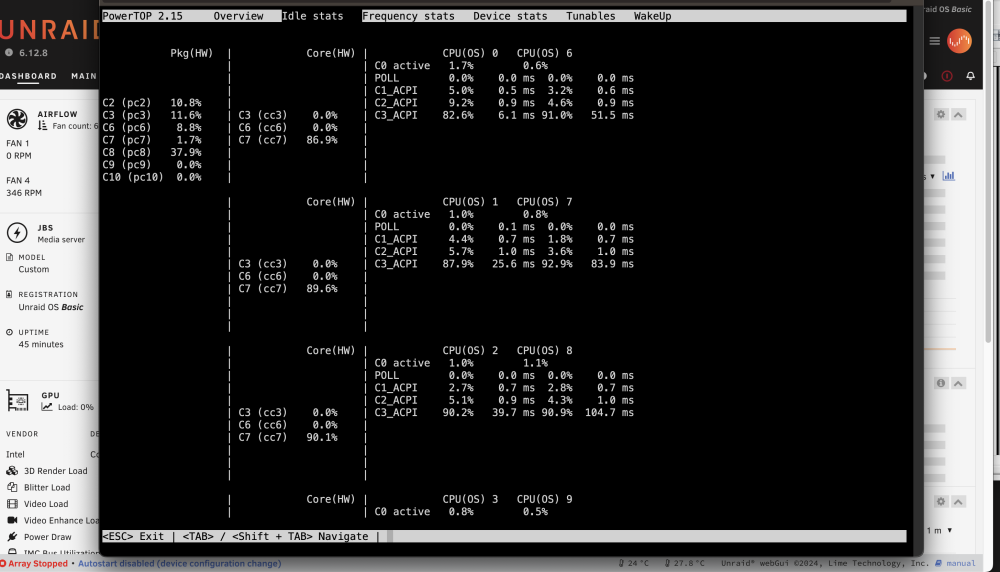Click the JBS lightning bolt server icon
This screenshot has width=1000, height=572.
click(x=17, y=233)
